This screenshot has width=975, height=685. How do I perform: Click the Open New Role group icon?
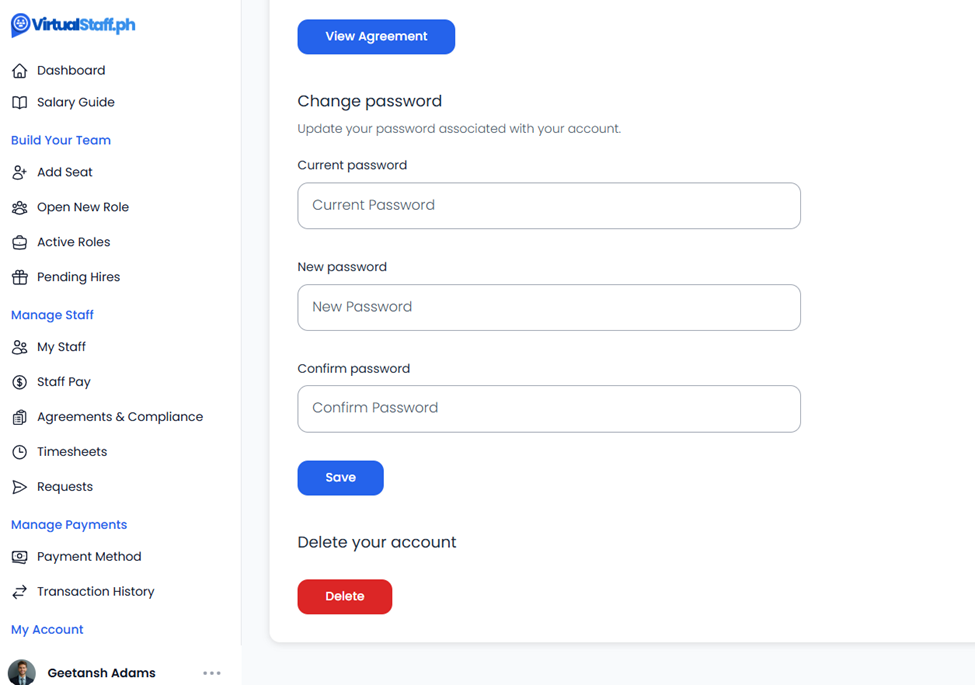20,208
